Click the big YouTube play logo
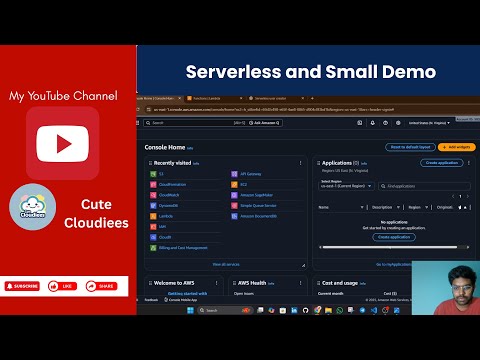480x360 pixels. (x=63, y=143)
